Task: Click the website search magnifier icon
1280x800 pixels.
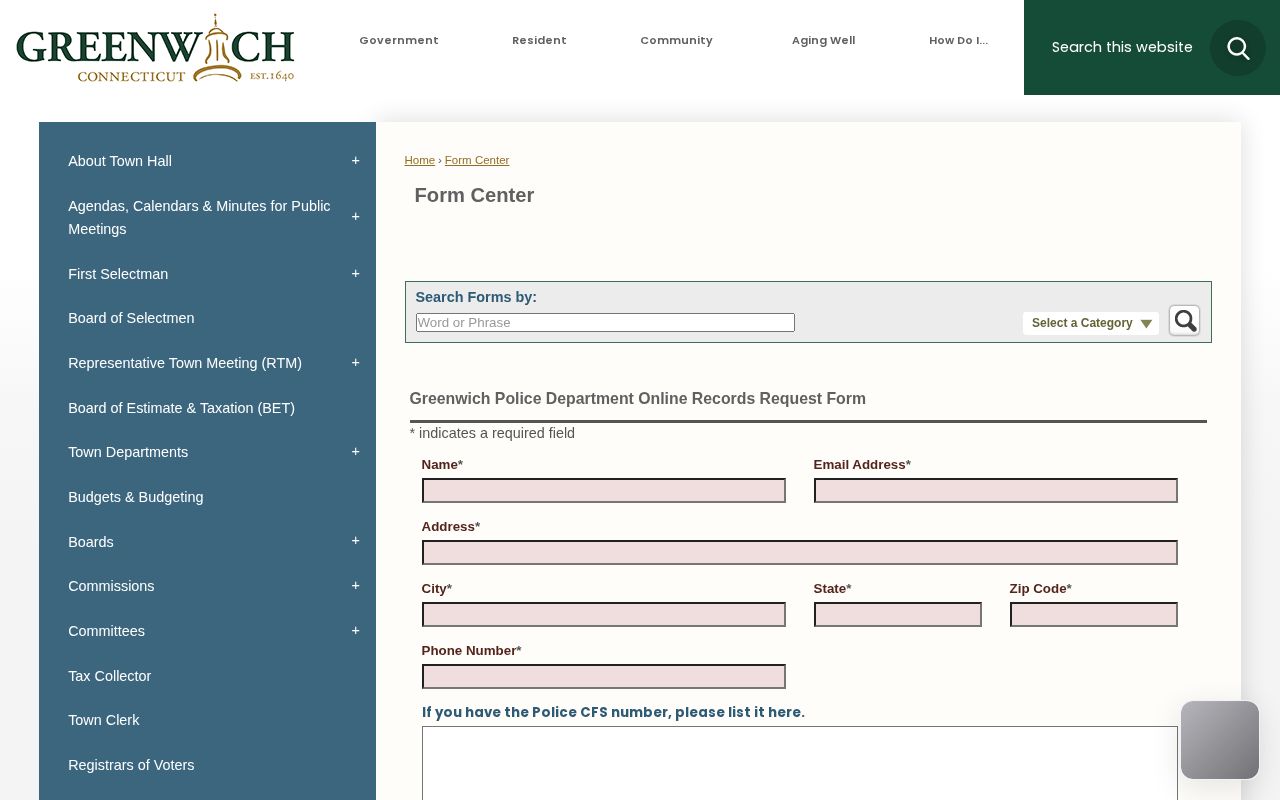Action: click(1238, 48)
